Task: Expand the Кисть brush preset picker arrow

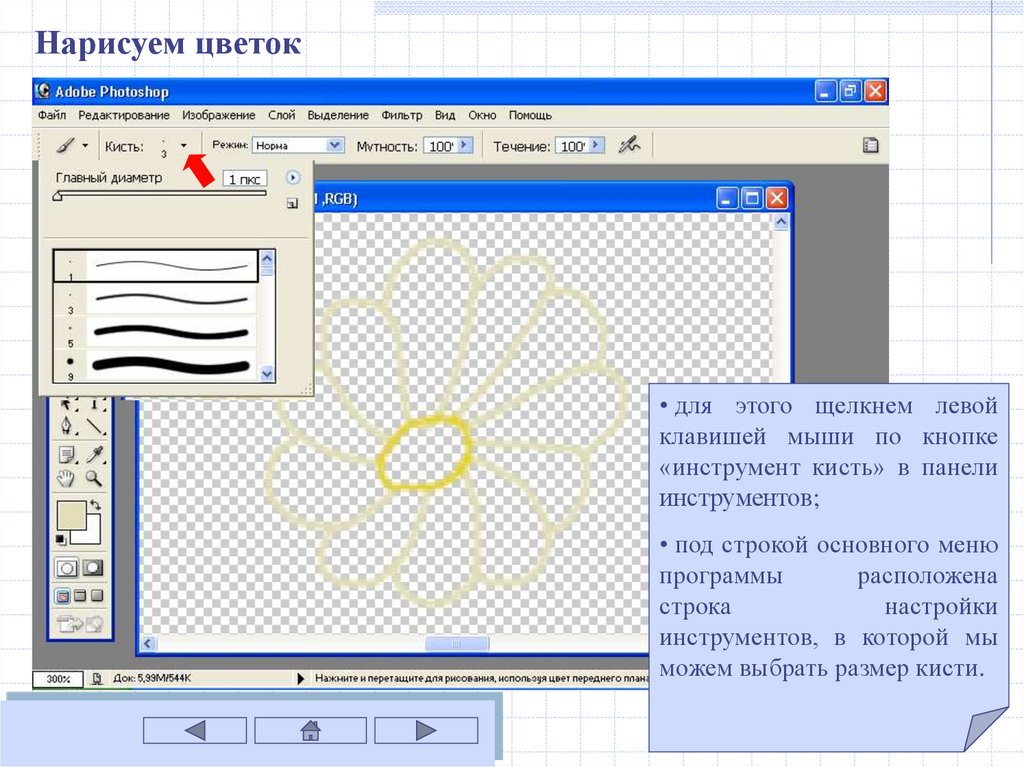Action: (x=184, y=145)
